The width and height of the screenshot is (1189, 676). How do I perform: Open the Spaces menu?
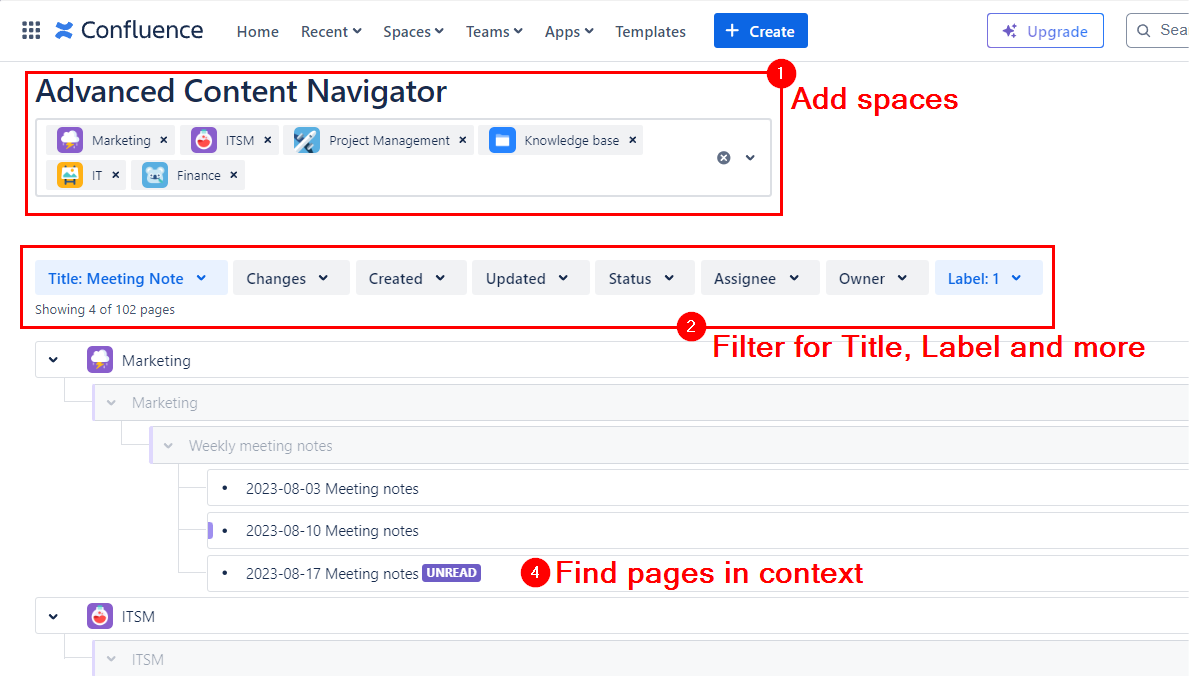(413, 32)
